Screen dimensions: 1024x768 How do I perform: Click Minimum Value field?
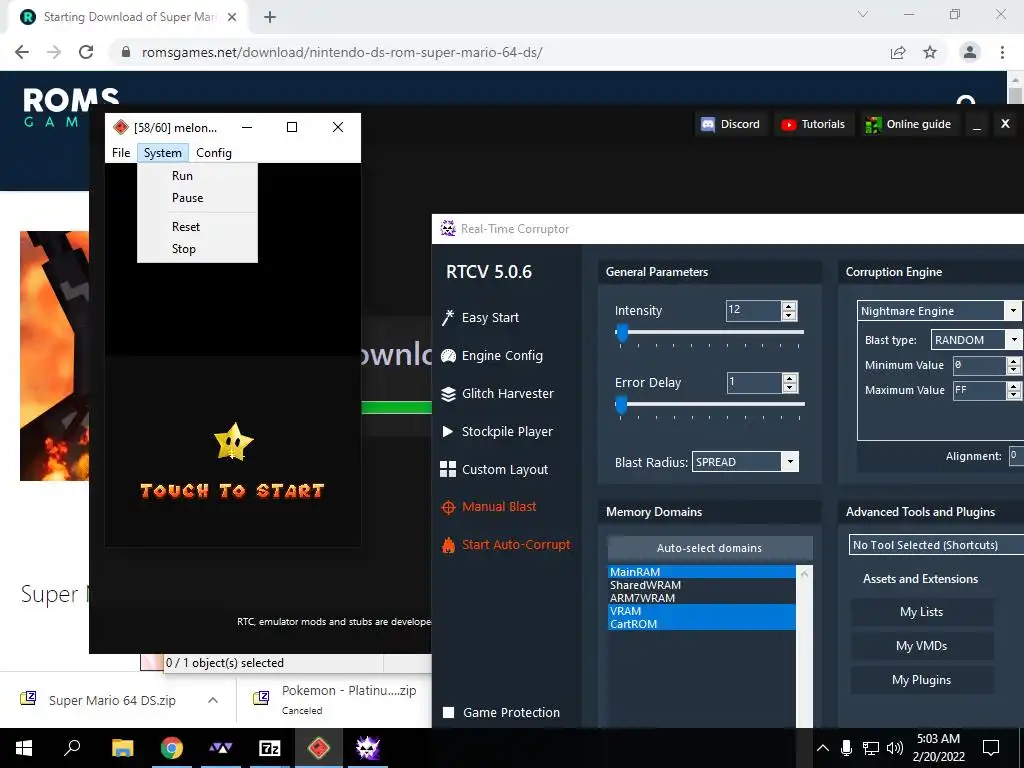coord(980,365)
